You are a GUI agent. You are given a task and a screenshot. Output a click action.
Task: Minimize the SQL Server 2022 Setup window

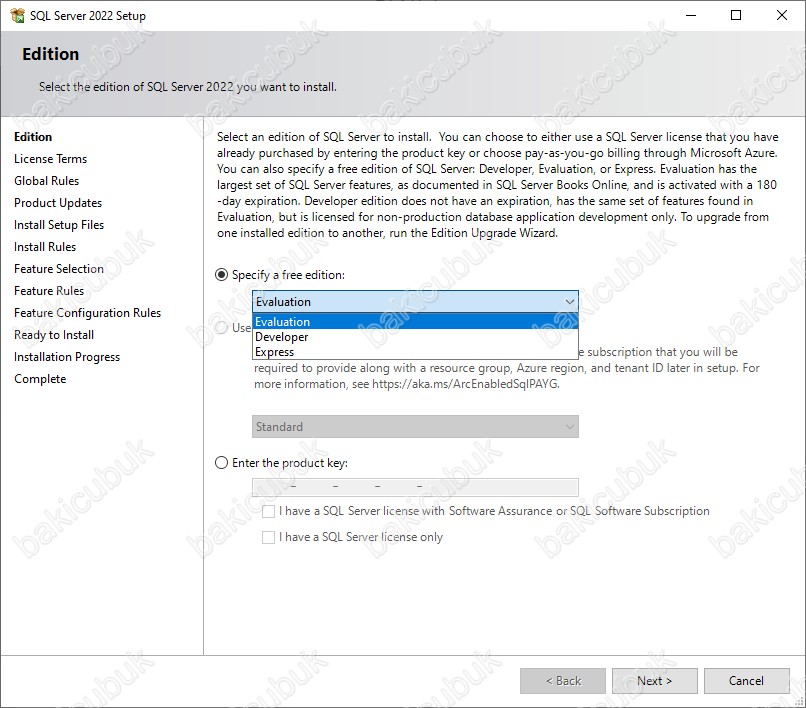pyautogui.click(x=691, y=15)
